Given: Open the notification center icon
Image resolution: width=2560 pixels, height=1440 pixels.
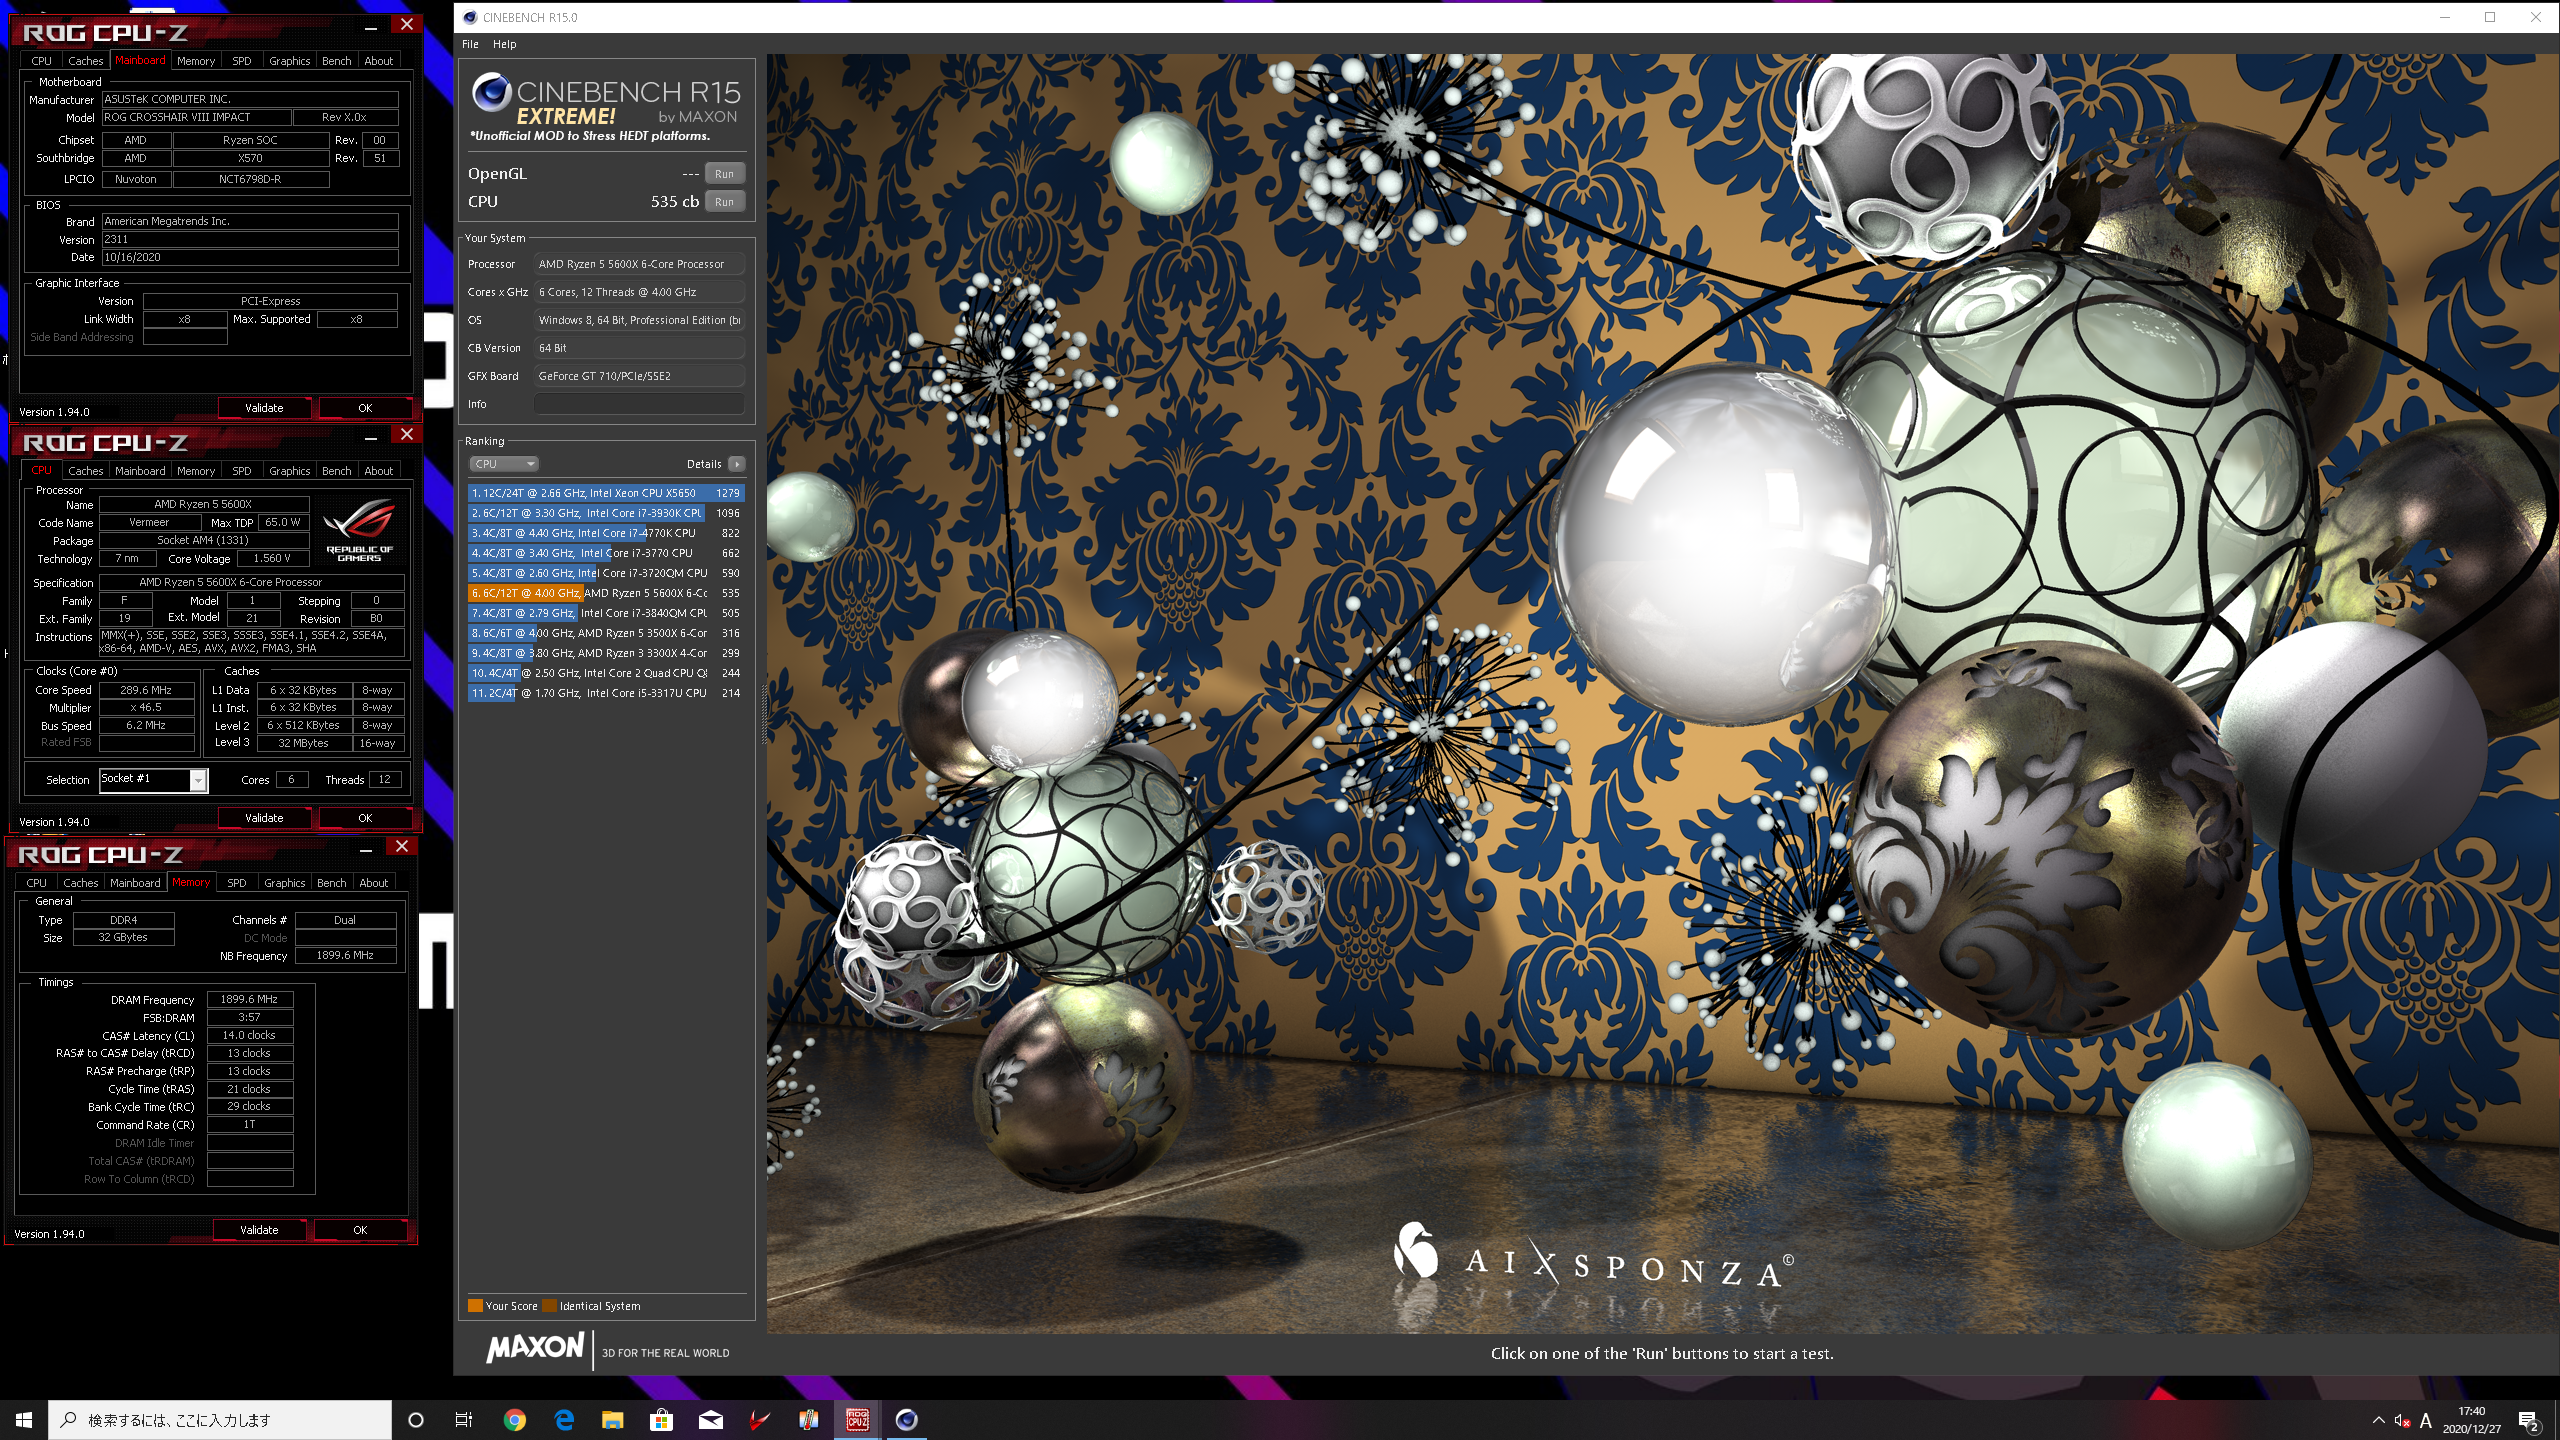Looking at the screenshot, I should pyautogui.click(x=2528, y=1421).
